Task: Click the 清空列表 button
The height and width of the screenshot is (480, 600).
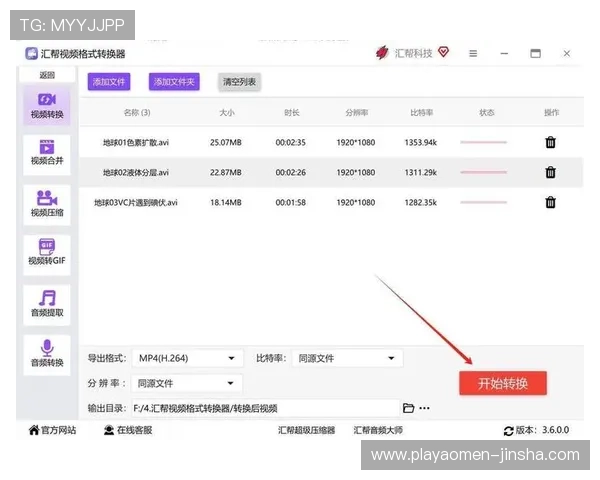Action: pos(240,82)
